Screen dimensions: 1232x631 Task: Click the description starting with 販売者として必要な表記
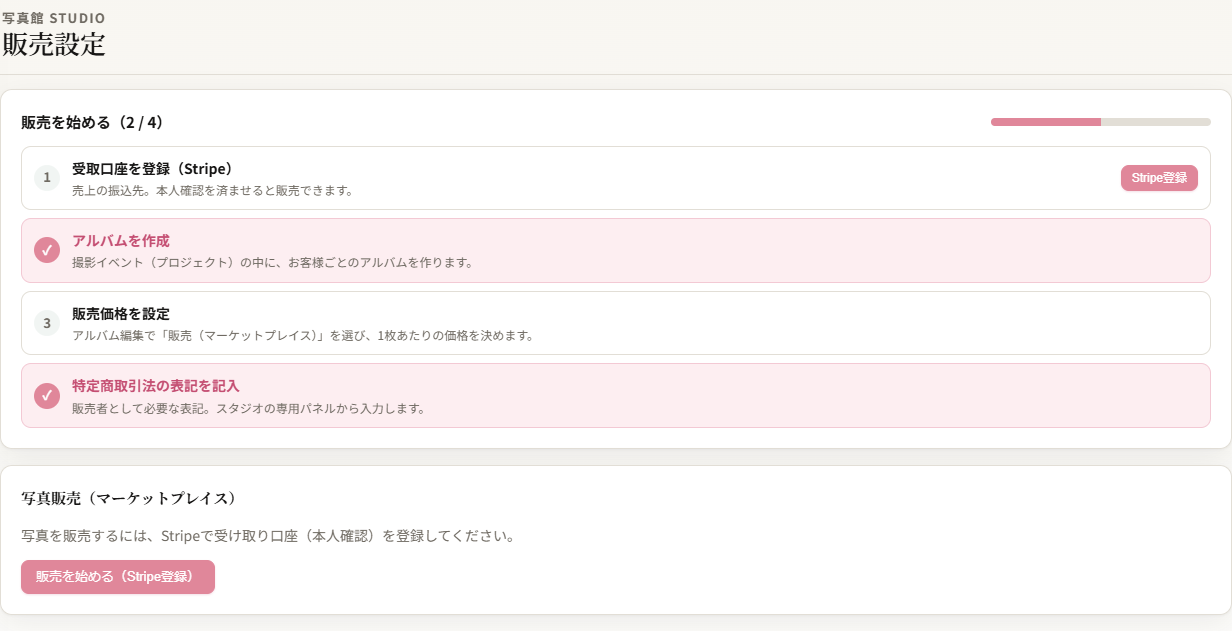click(x=248, y=408)
